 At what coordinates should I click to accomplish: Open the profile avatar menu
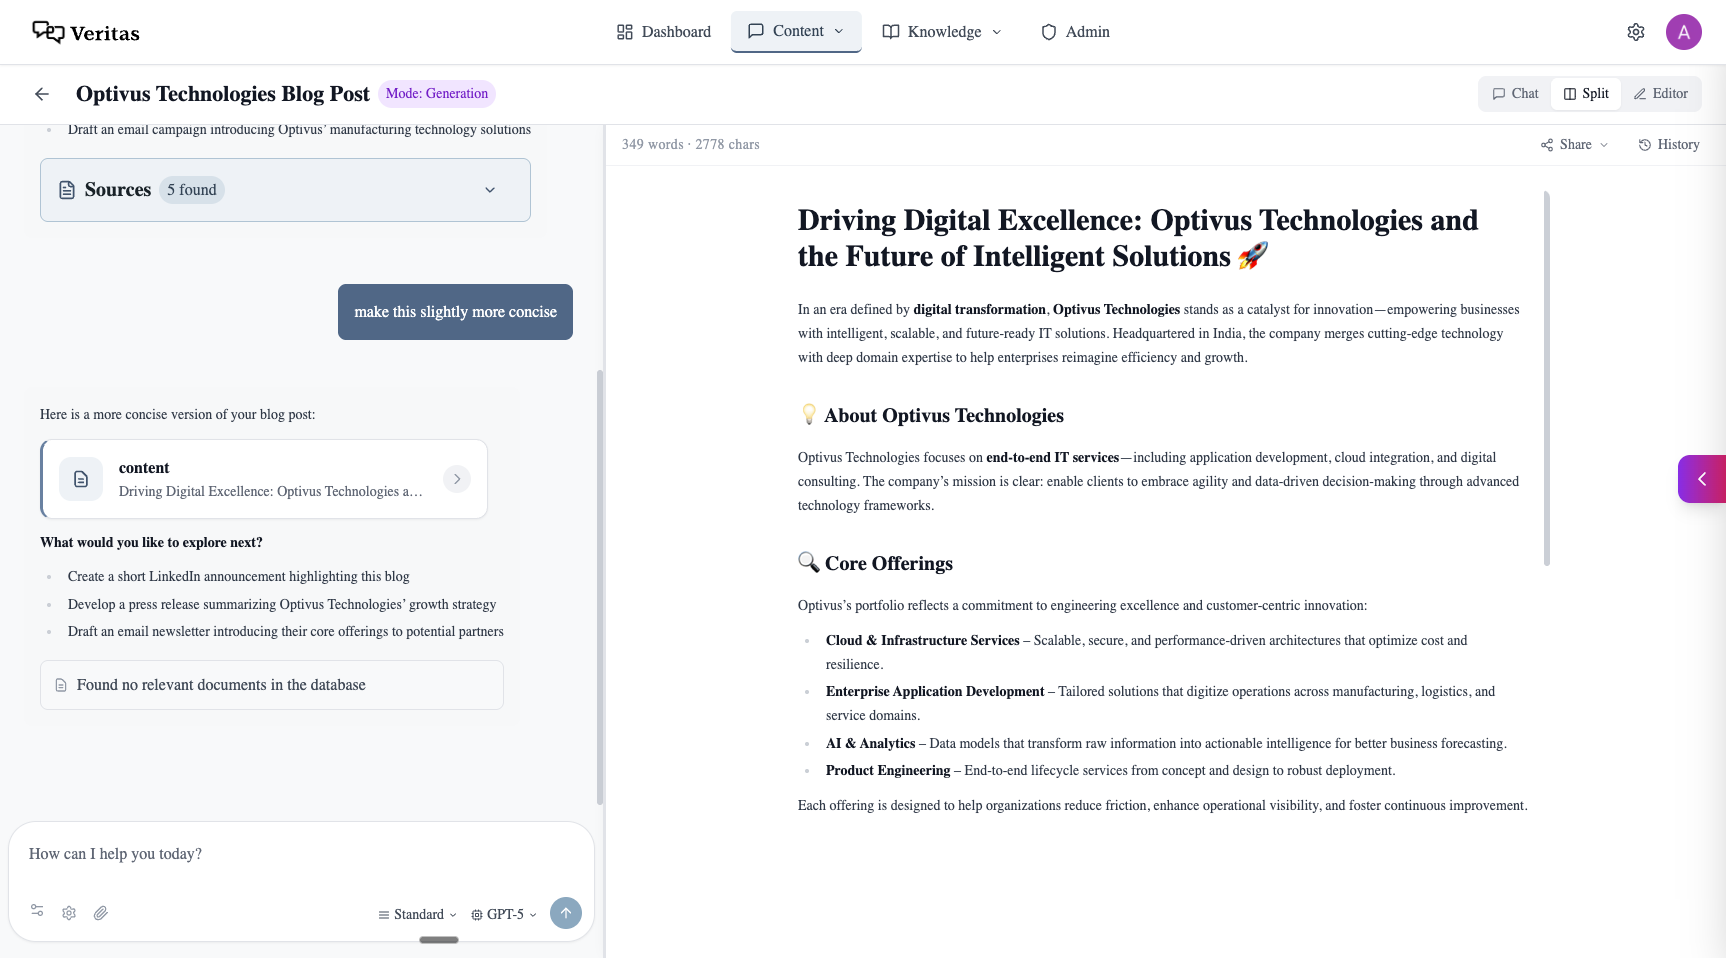1684,31
